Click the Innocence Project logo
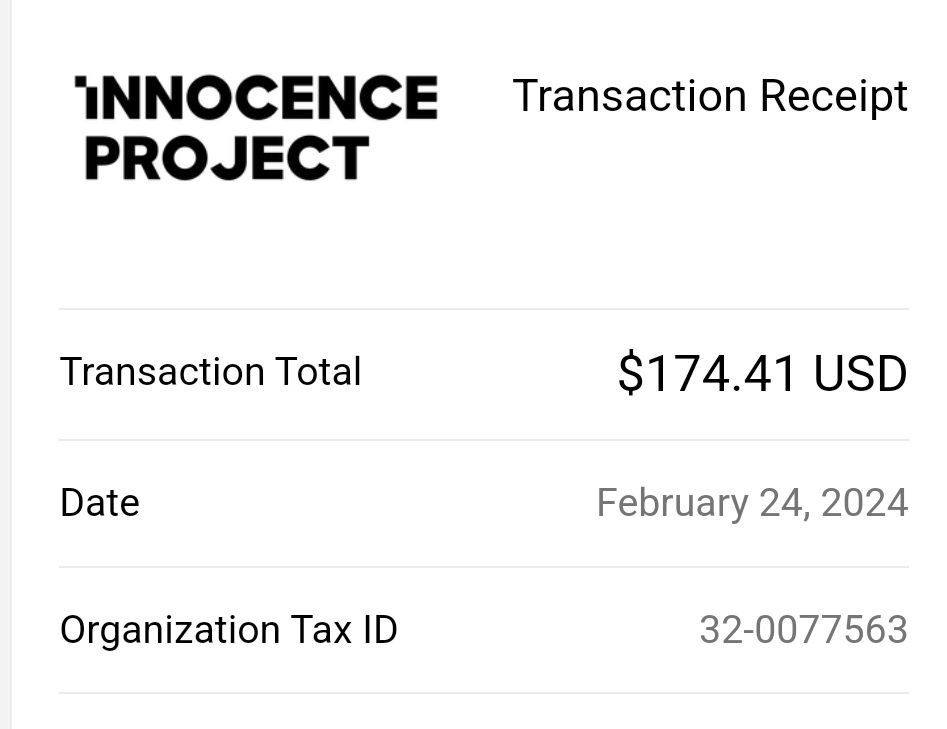The image size is (947, 729). tap(256, 127)
